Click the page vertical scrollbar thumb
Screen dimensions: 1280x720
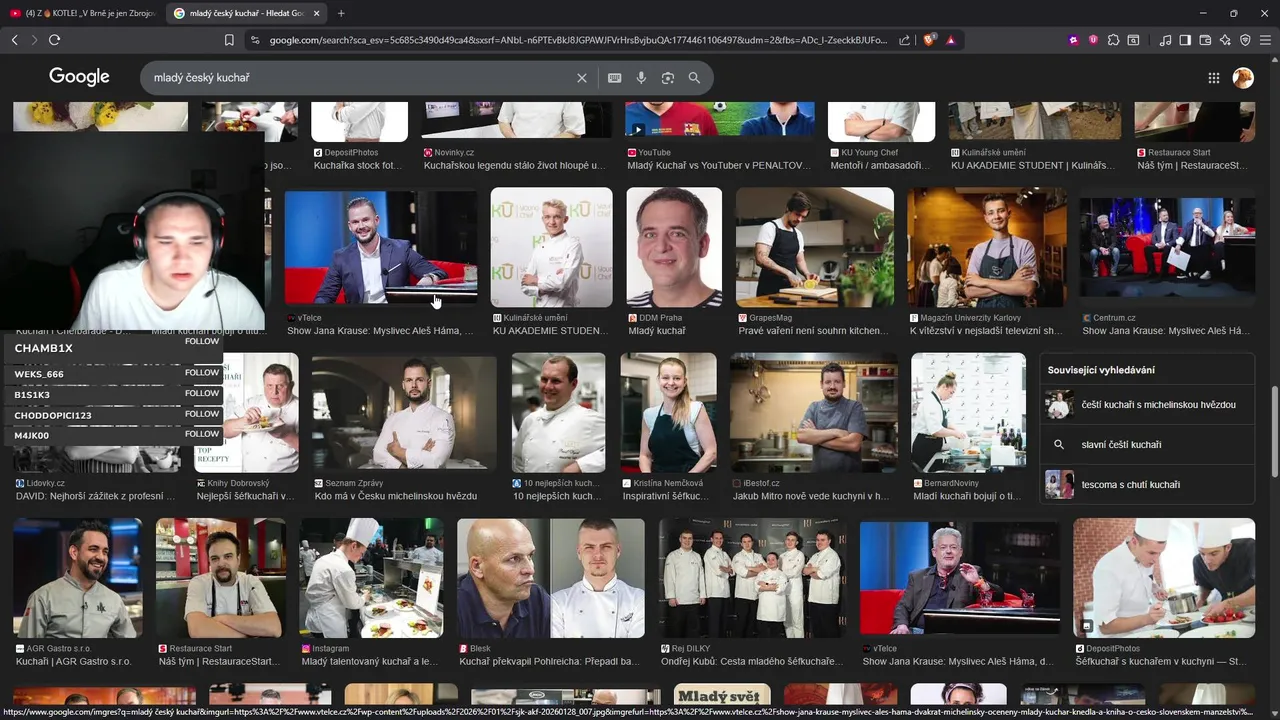coord(1274,430)
